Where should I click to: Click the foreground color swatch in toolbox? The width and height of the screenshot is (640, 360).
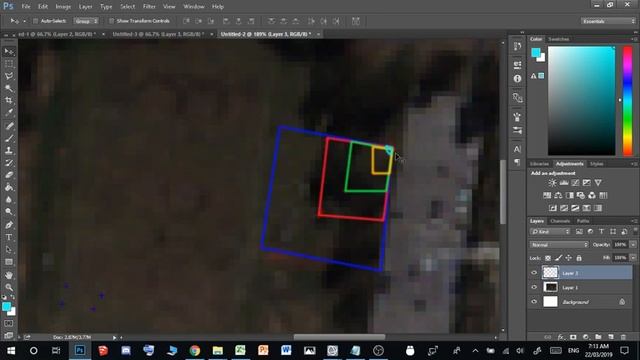6,307
